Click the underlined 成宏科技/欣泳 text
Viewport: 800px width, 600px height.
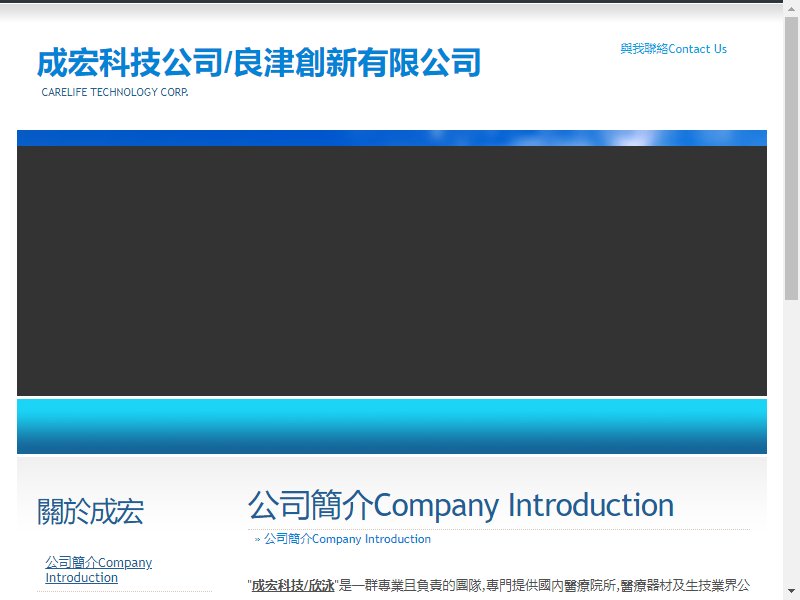coord(293,585)
